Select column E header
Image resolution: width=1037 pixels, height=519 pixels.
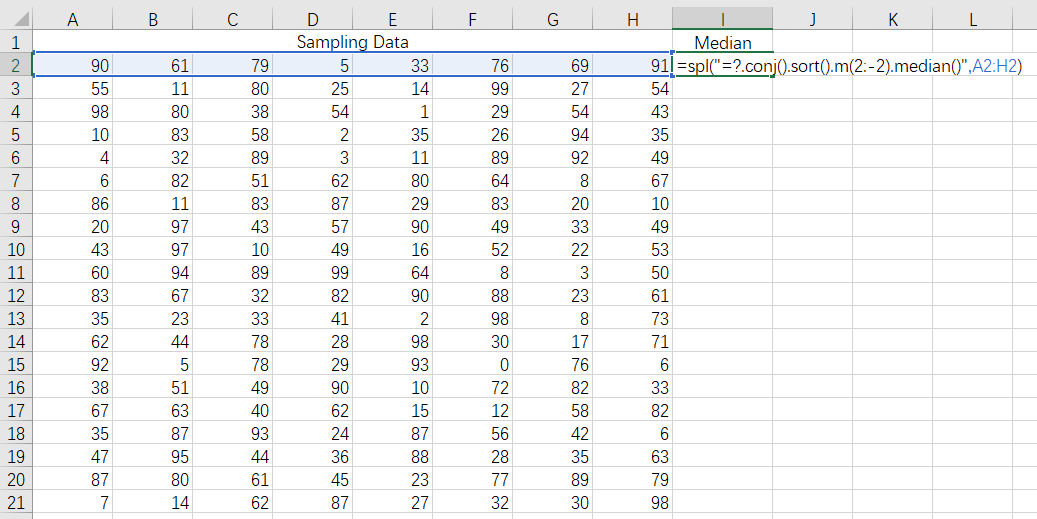click(x=392, y=19)
